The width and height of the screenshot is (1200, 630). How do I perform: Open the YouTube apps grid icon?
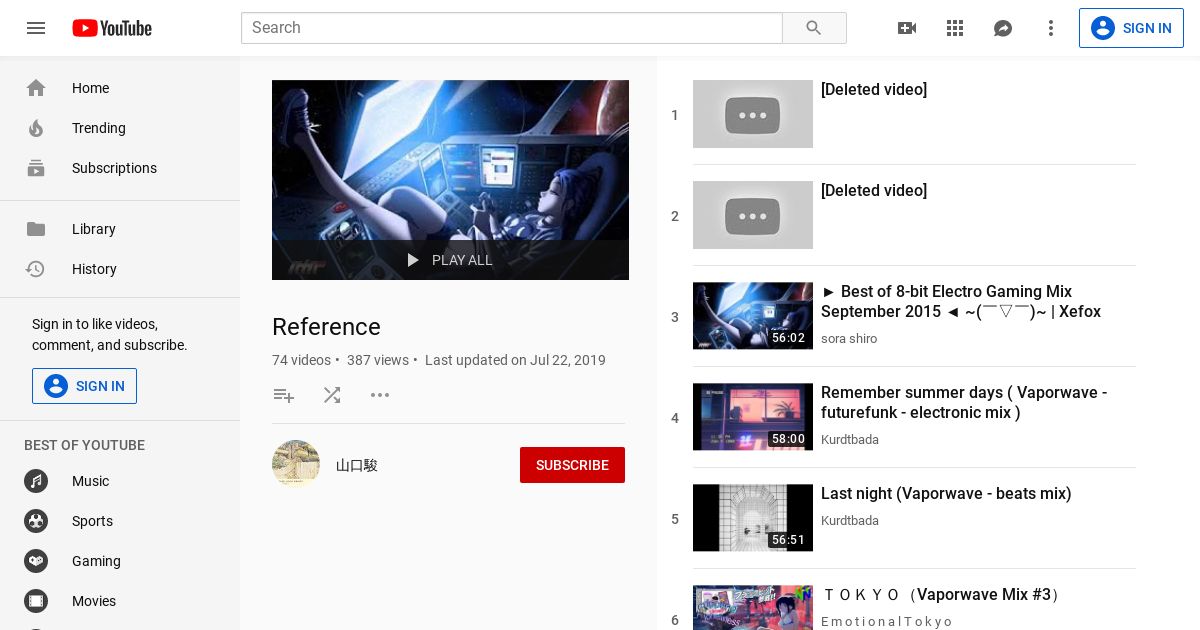point(955,28)
